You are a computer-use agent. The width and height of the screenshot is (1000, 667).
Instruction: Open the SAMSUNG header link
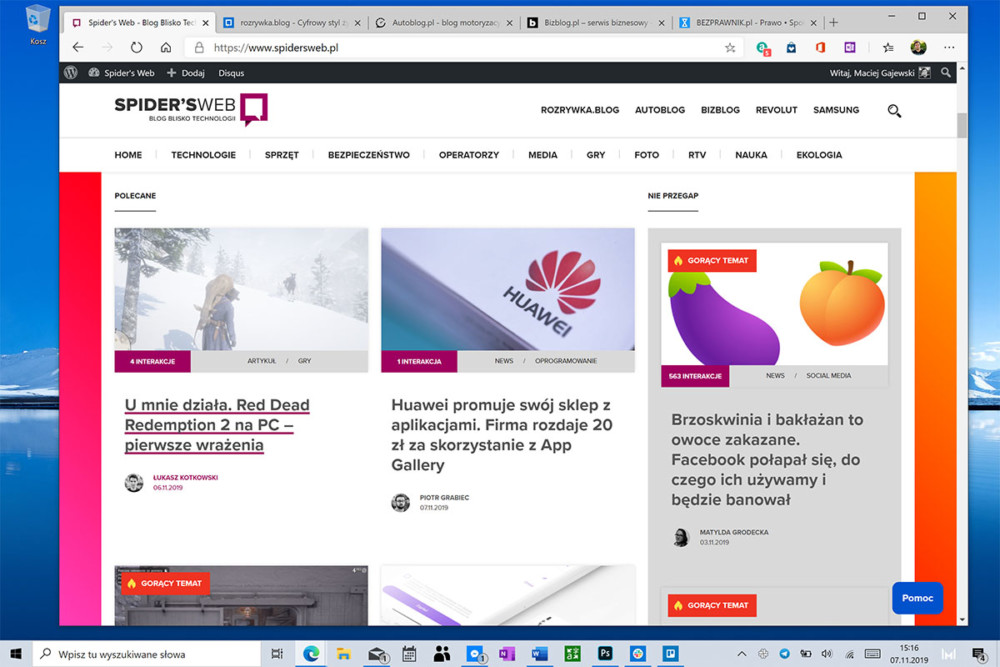(x=836, y=110)
